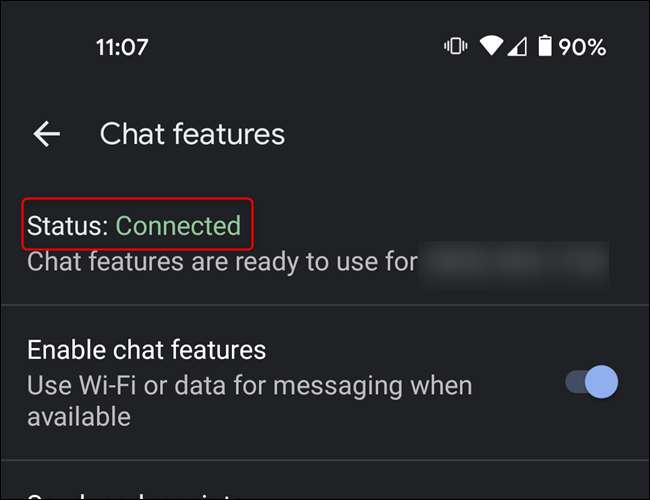Tap the Chat features page title

click(x=192, y=134)
